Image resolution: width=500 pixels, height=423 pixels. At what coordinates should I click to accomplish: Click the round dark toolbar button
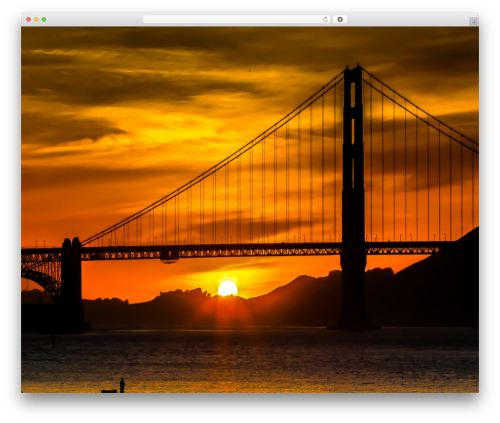click(x=340, y=20)
